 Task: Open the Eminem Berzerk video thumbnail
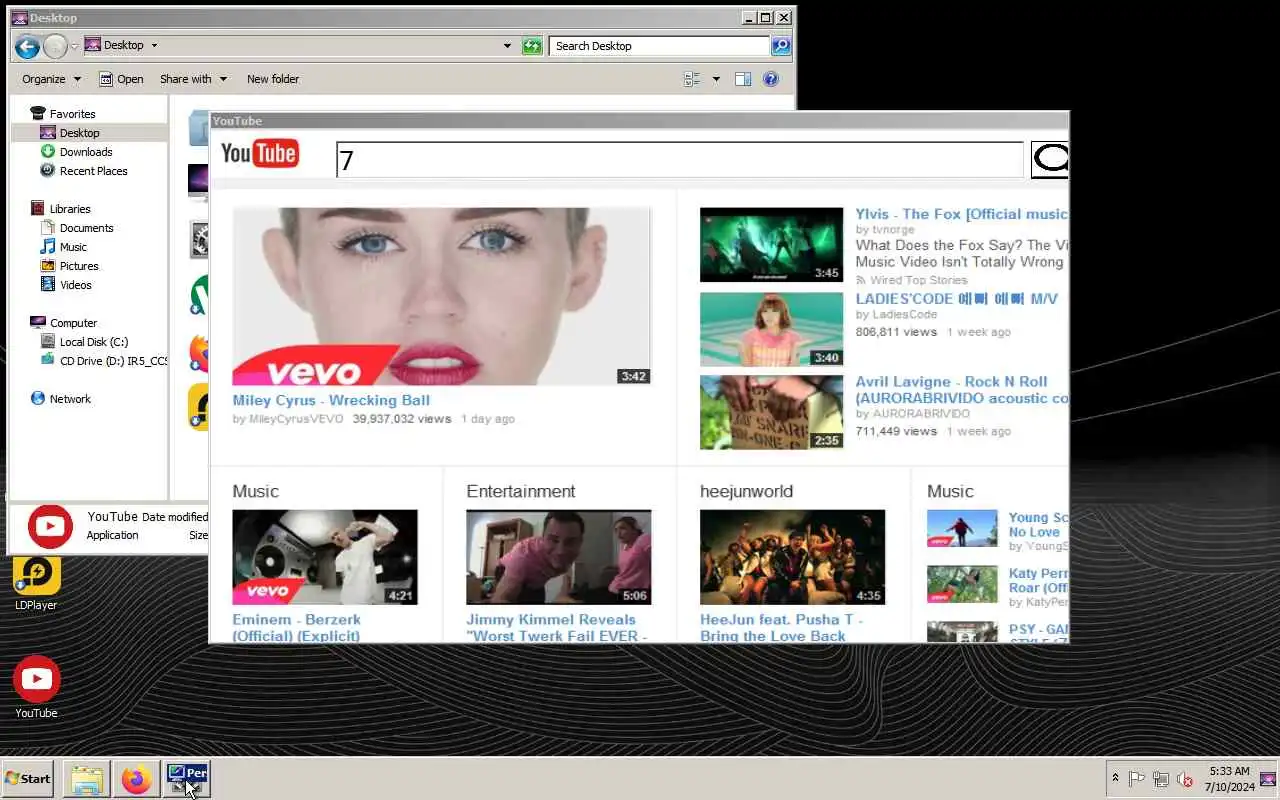(325, 557)
